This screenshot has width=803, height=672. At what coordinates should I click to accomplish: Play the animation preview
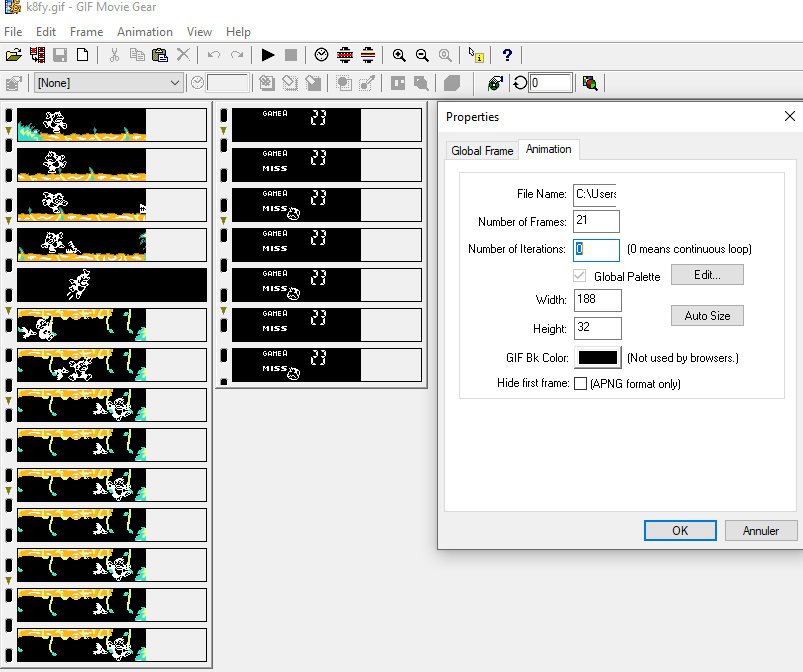click(268, 55)
